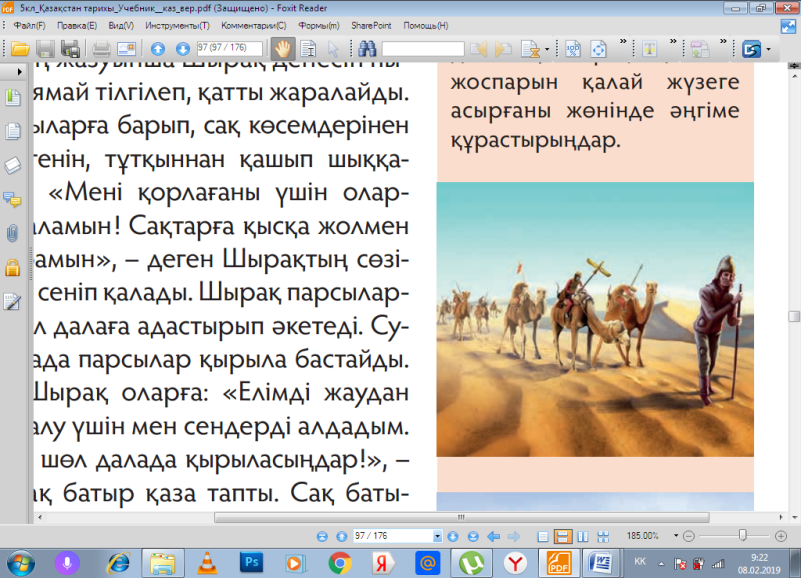
Task: Open the Pages thumbnails side panel
Action: tap(13, 131)
